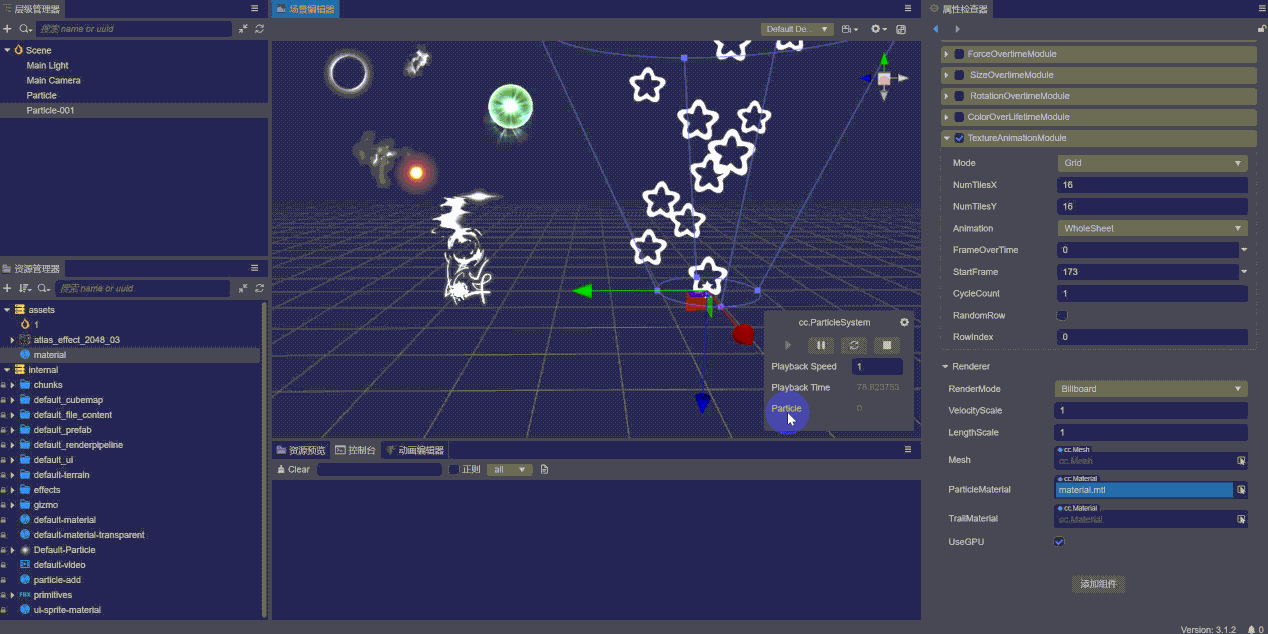This screenshot has width=1268, height=634.
Task: Open the assets sort options icon
Action: pyautogui.click(x=25, y=288)
